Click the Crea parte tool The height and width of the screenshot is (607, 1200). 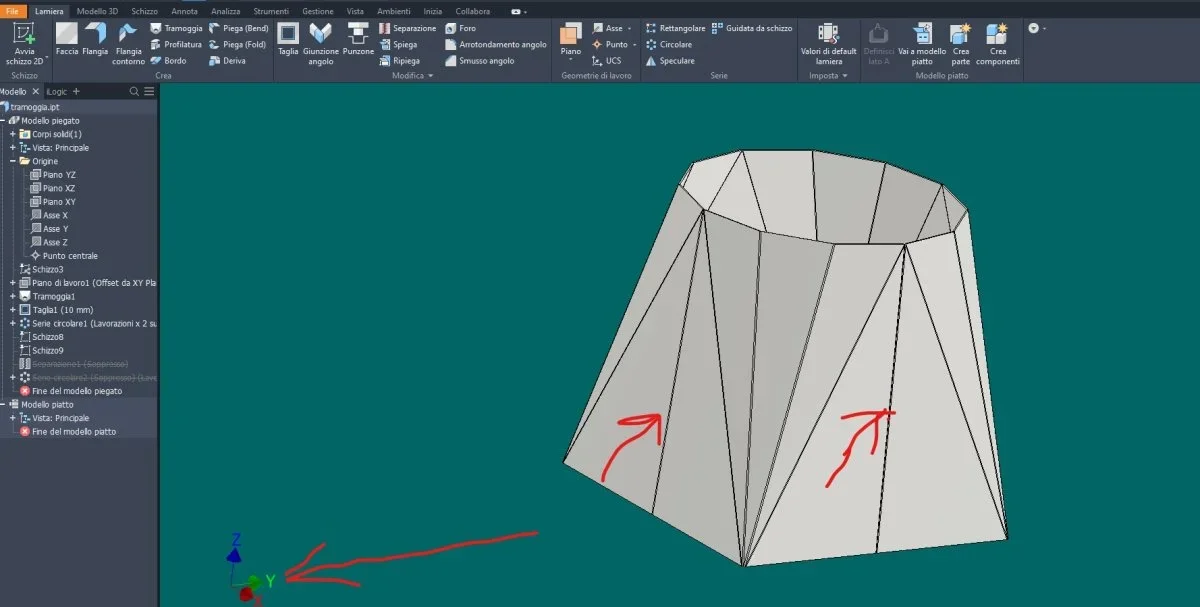[960, 44]
